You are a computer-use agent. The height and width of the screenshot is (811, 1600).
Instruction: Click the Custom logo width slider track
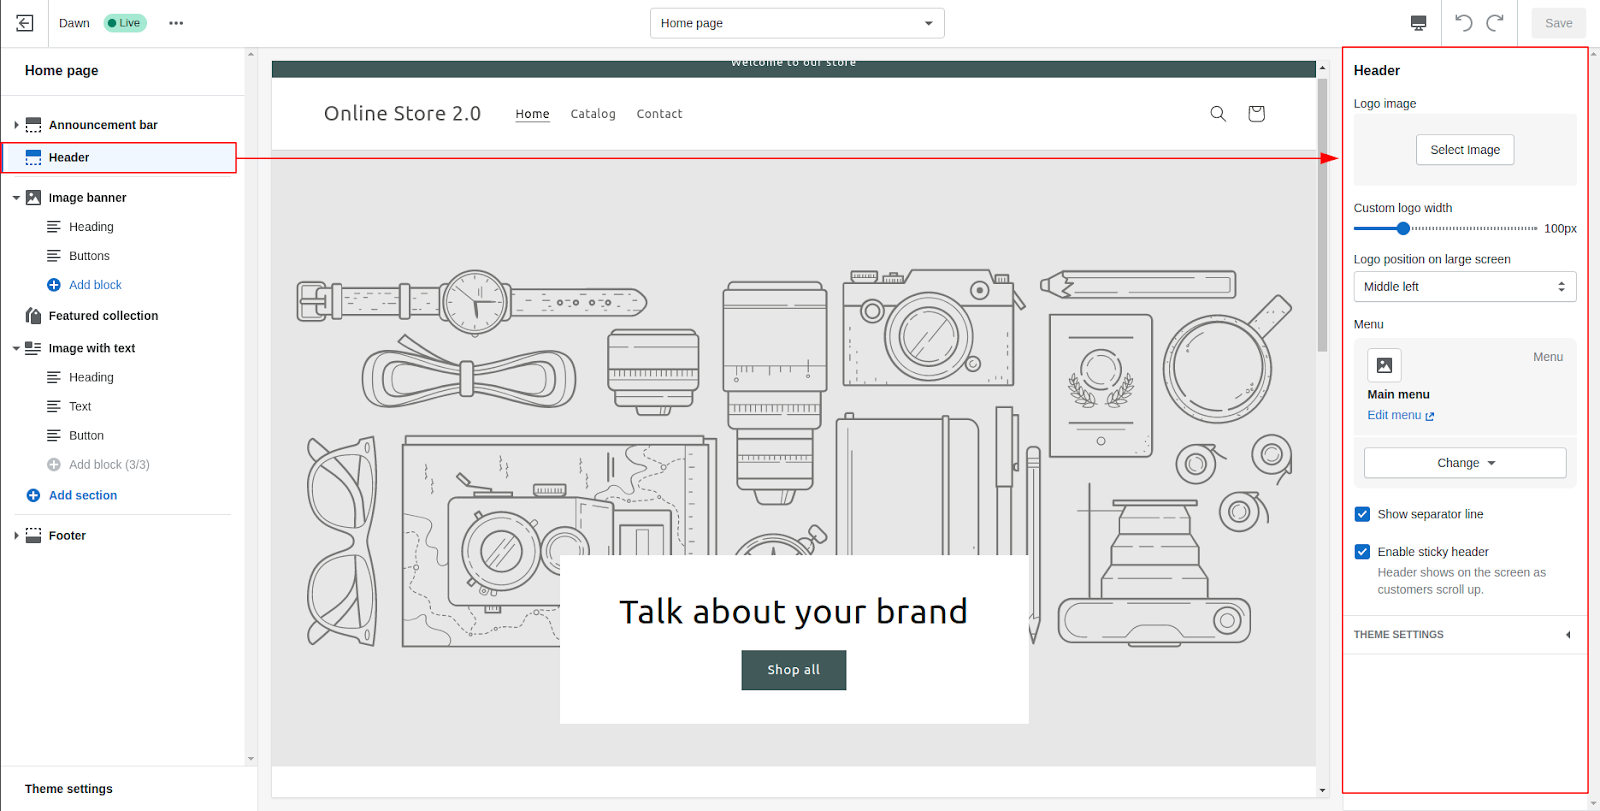click(1446, 229)
